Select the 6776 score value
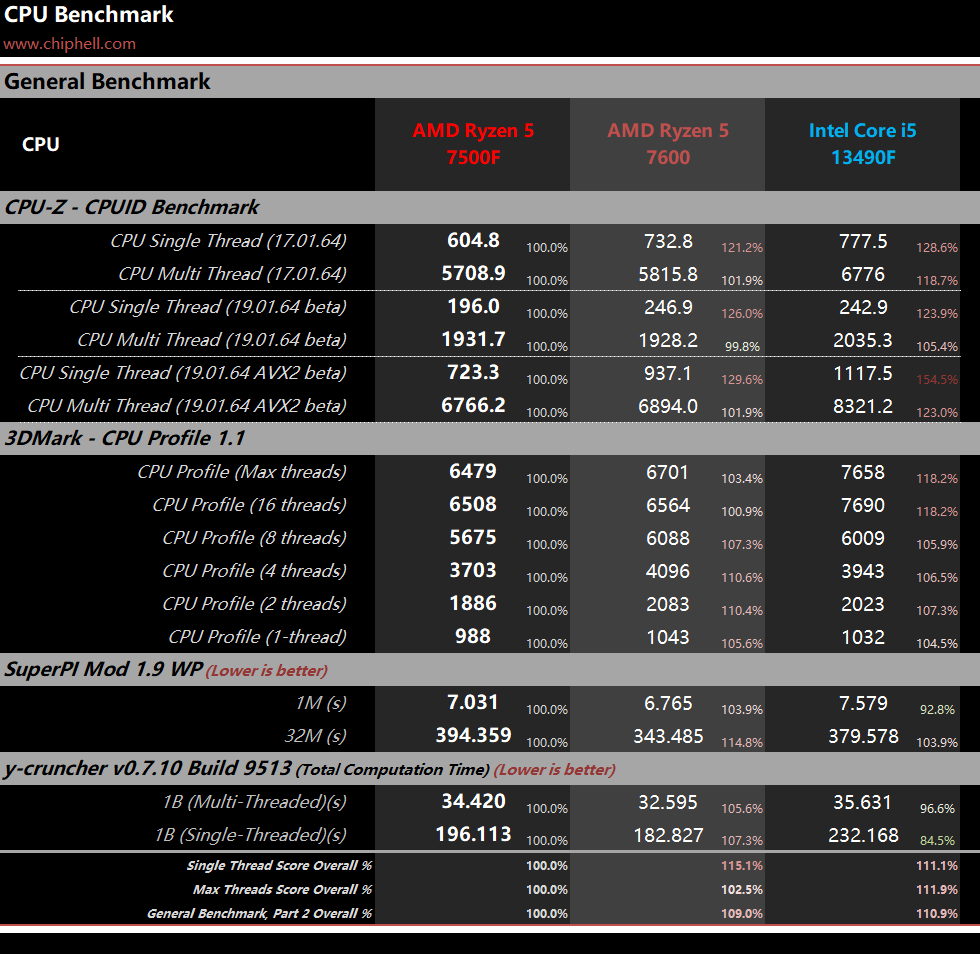This screenshot has width=980, height=954. (x=862, y=274)
